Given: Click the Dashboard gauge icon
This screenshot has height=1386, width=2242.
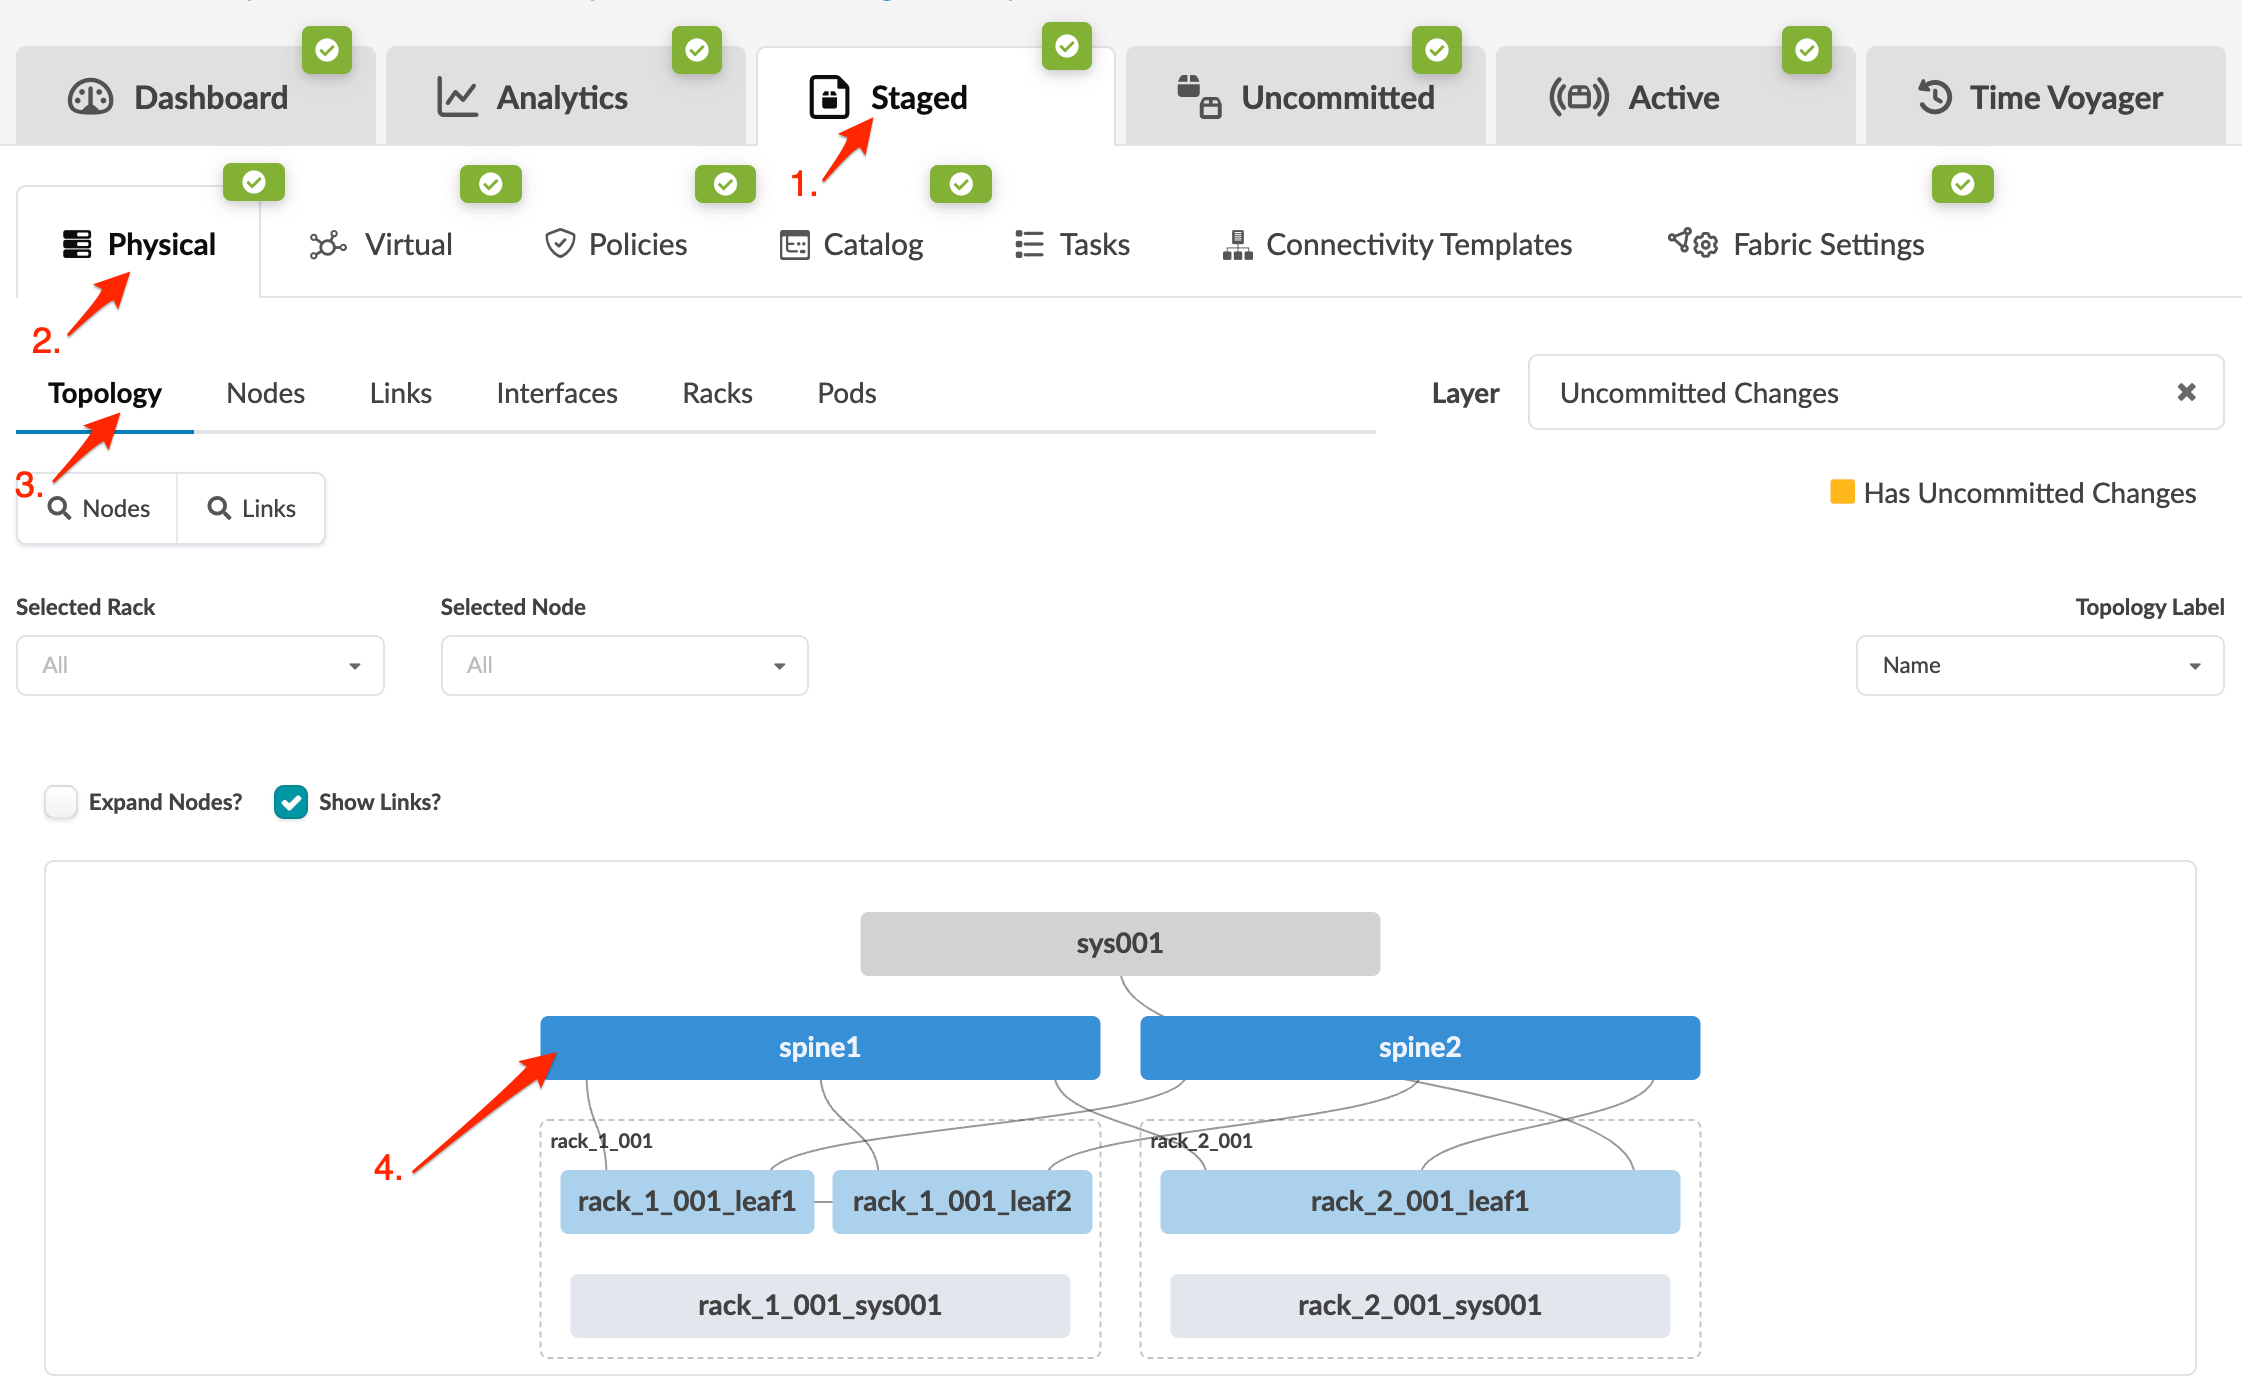Looking at the screenshot, I should pyautogui.click(x=90, y=98).
